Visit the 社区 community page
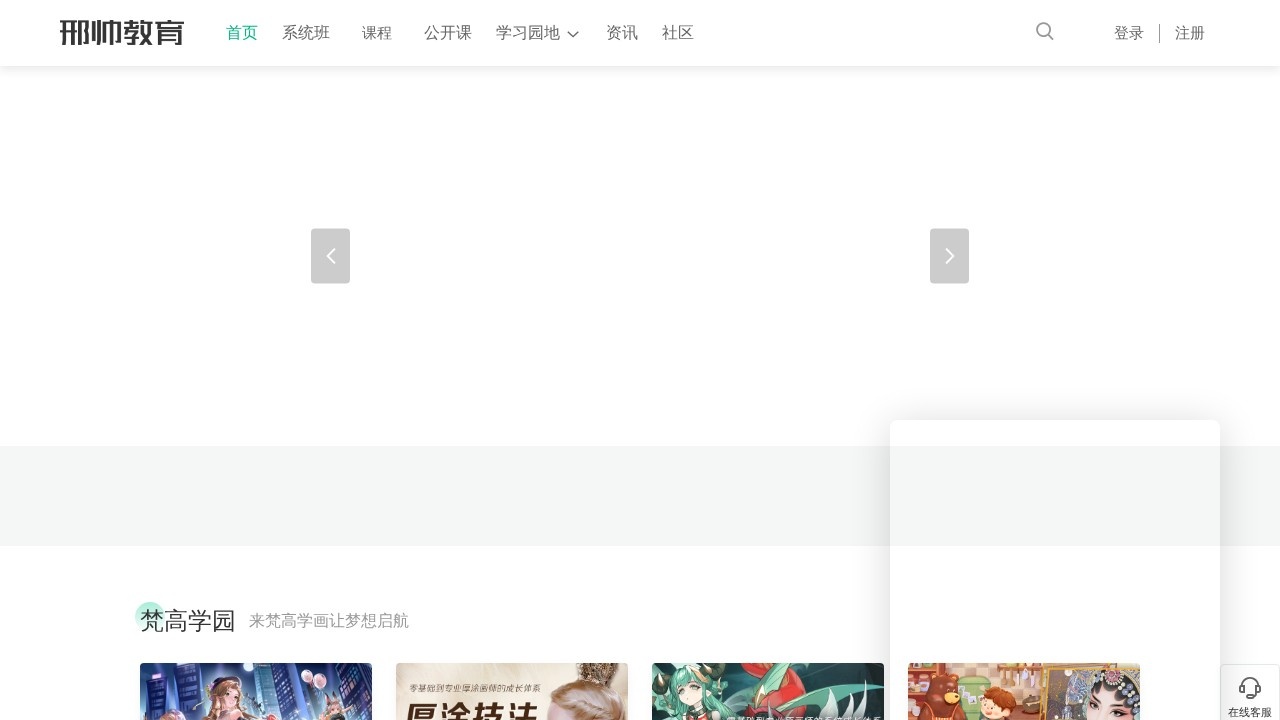The image size is (1280, 720). 677,32
